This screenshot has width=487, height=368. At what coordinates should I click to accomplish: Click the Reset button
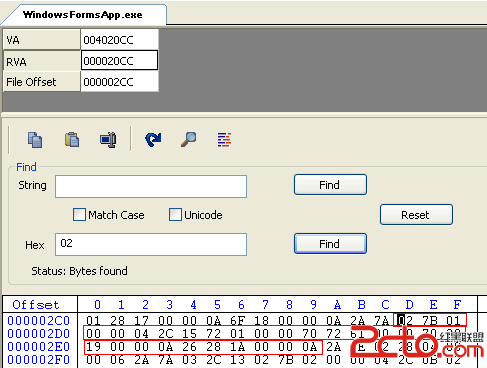click(x=416, y=214)
